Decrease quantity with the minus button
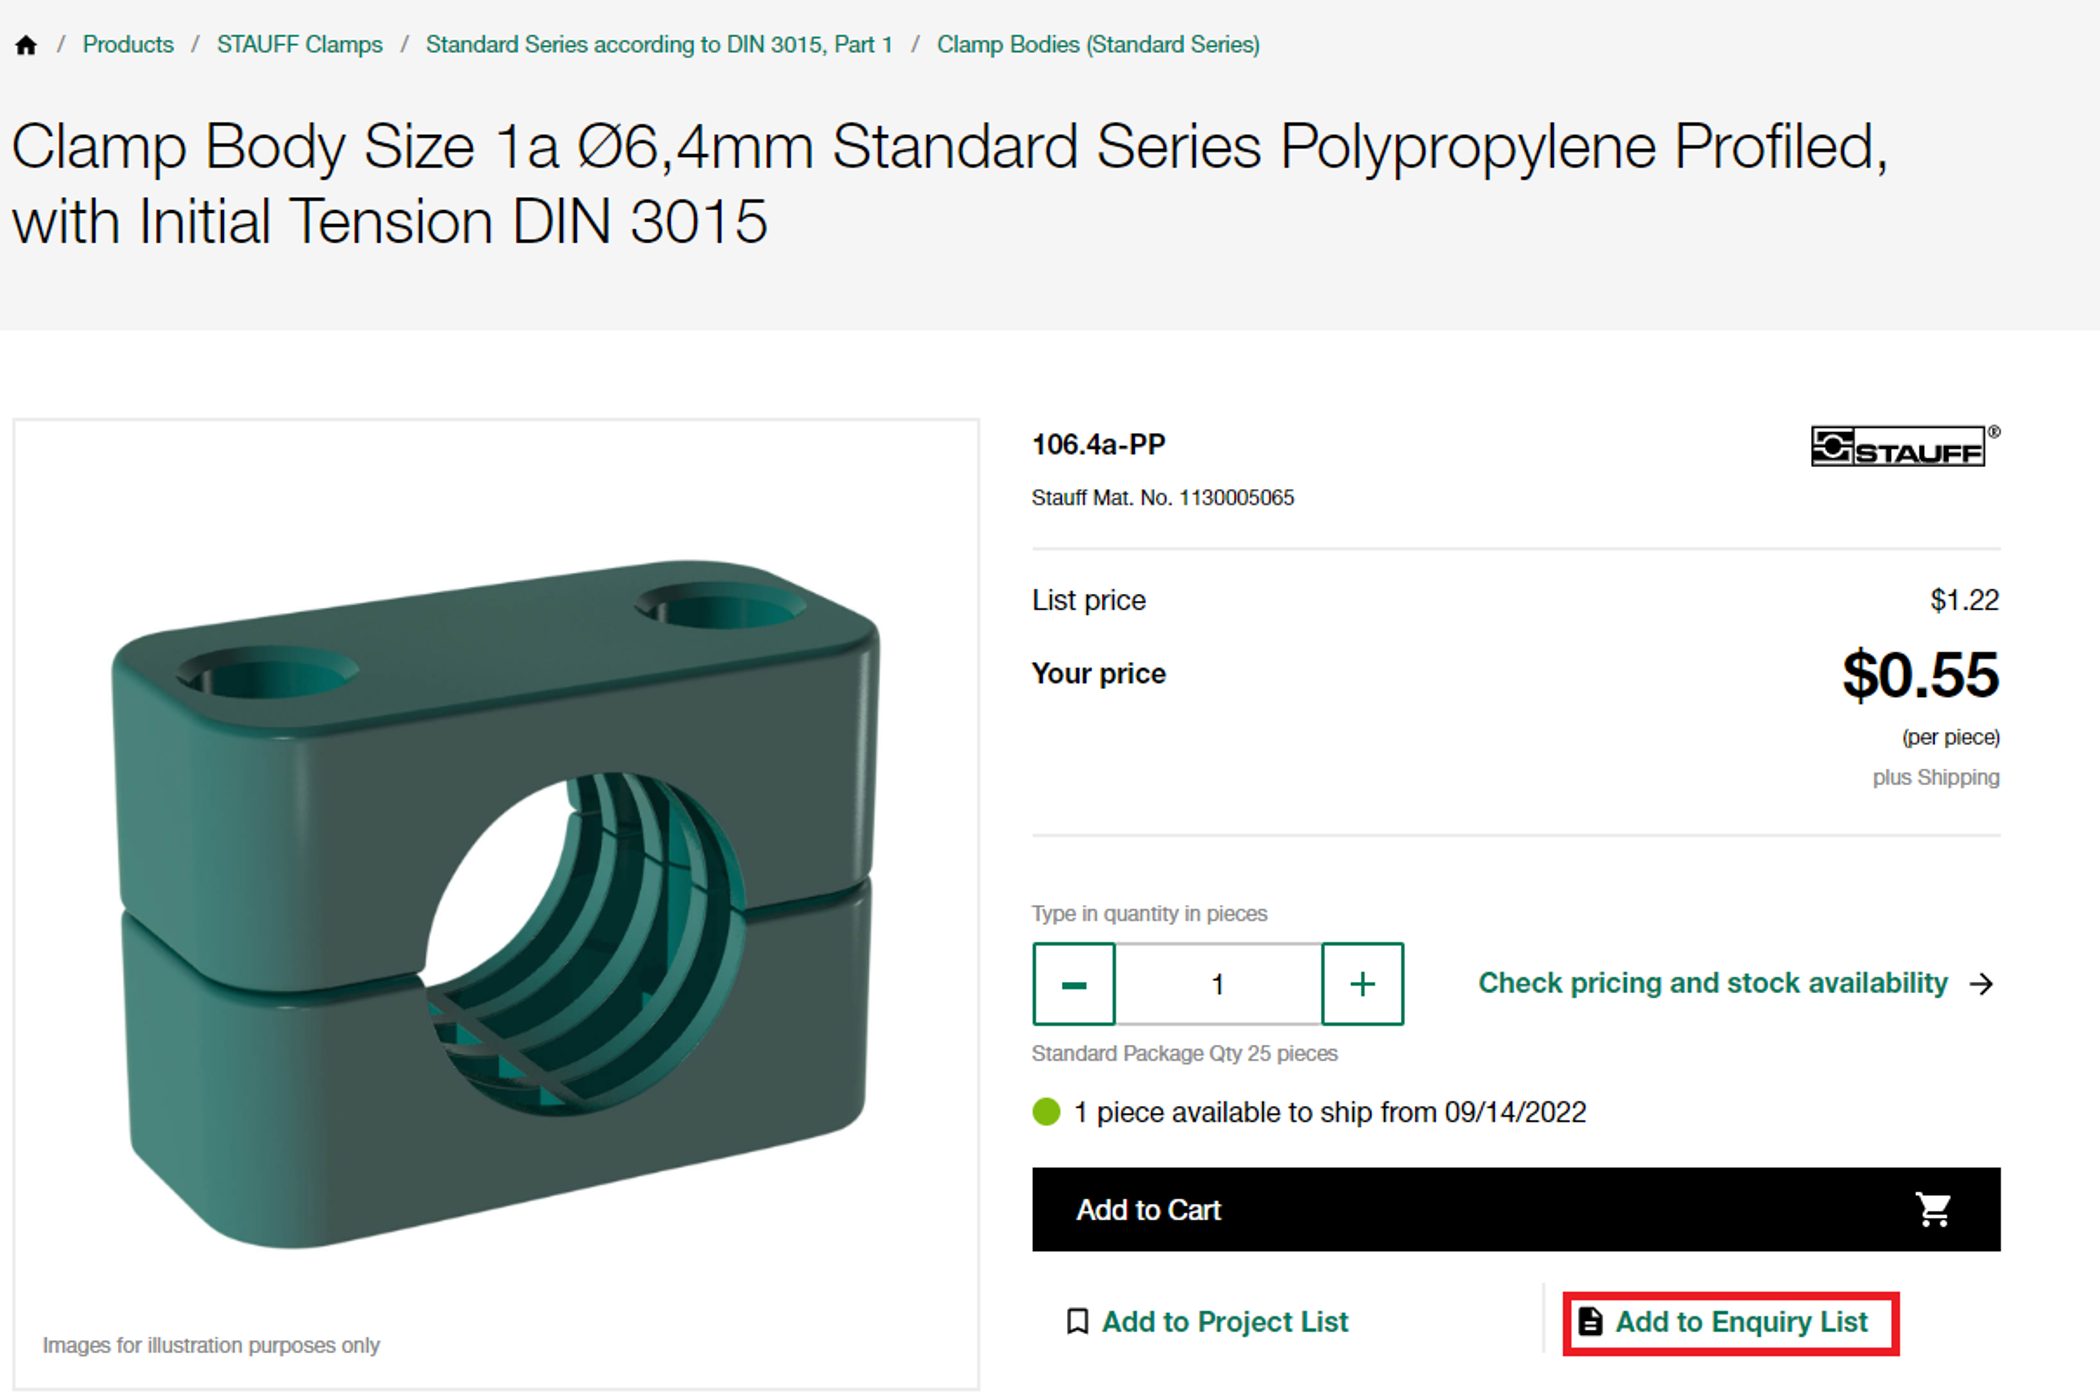The width and height of the screenshot is (2100, 1400). point(1074,984)
